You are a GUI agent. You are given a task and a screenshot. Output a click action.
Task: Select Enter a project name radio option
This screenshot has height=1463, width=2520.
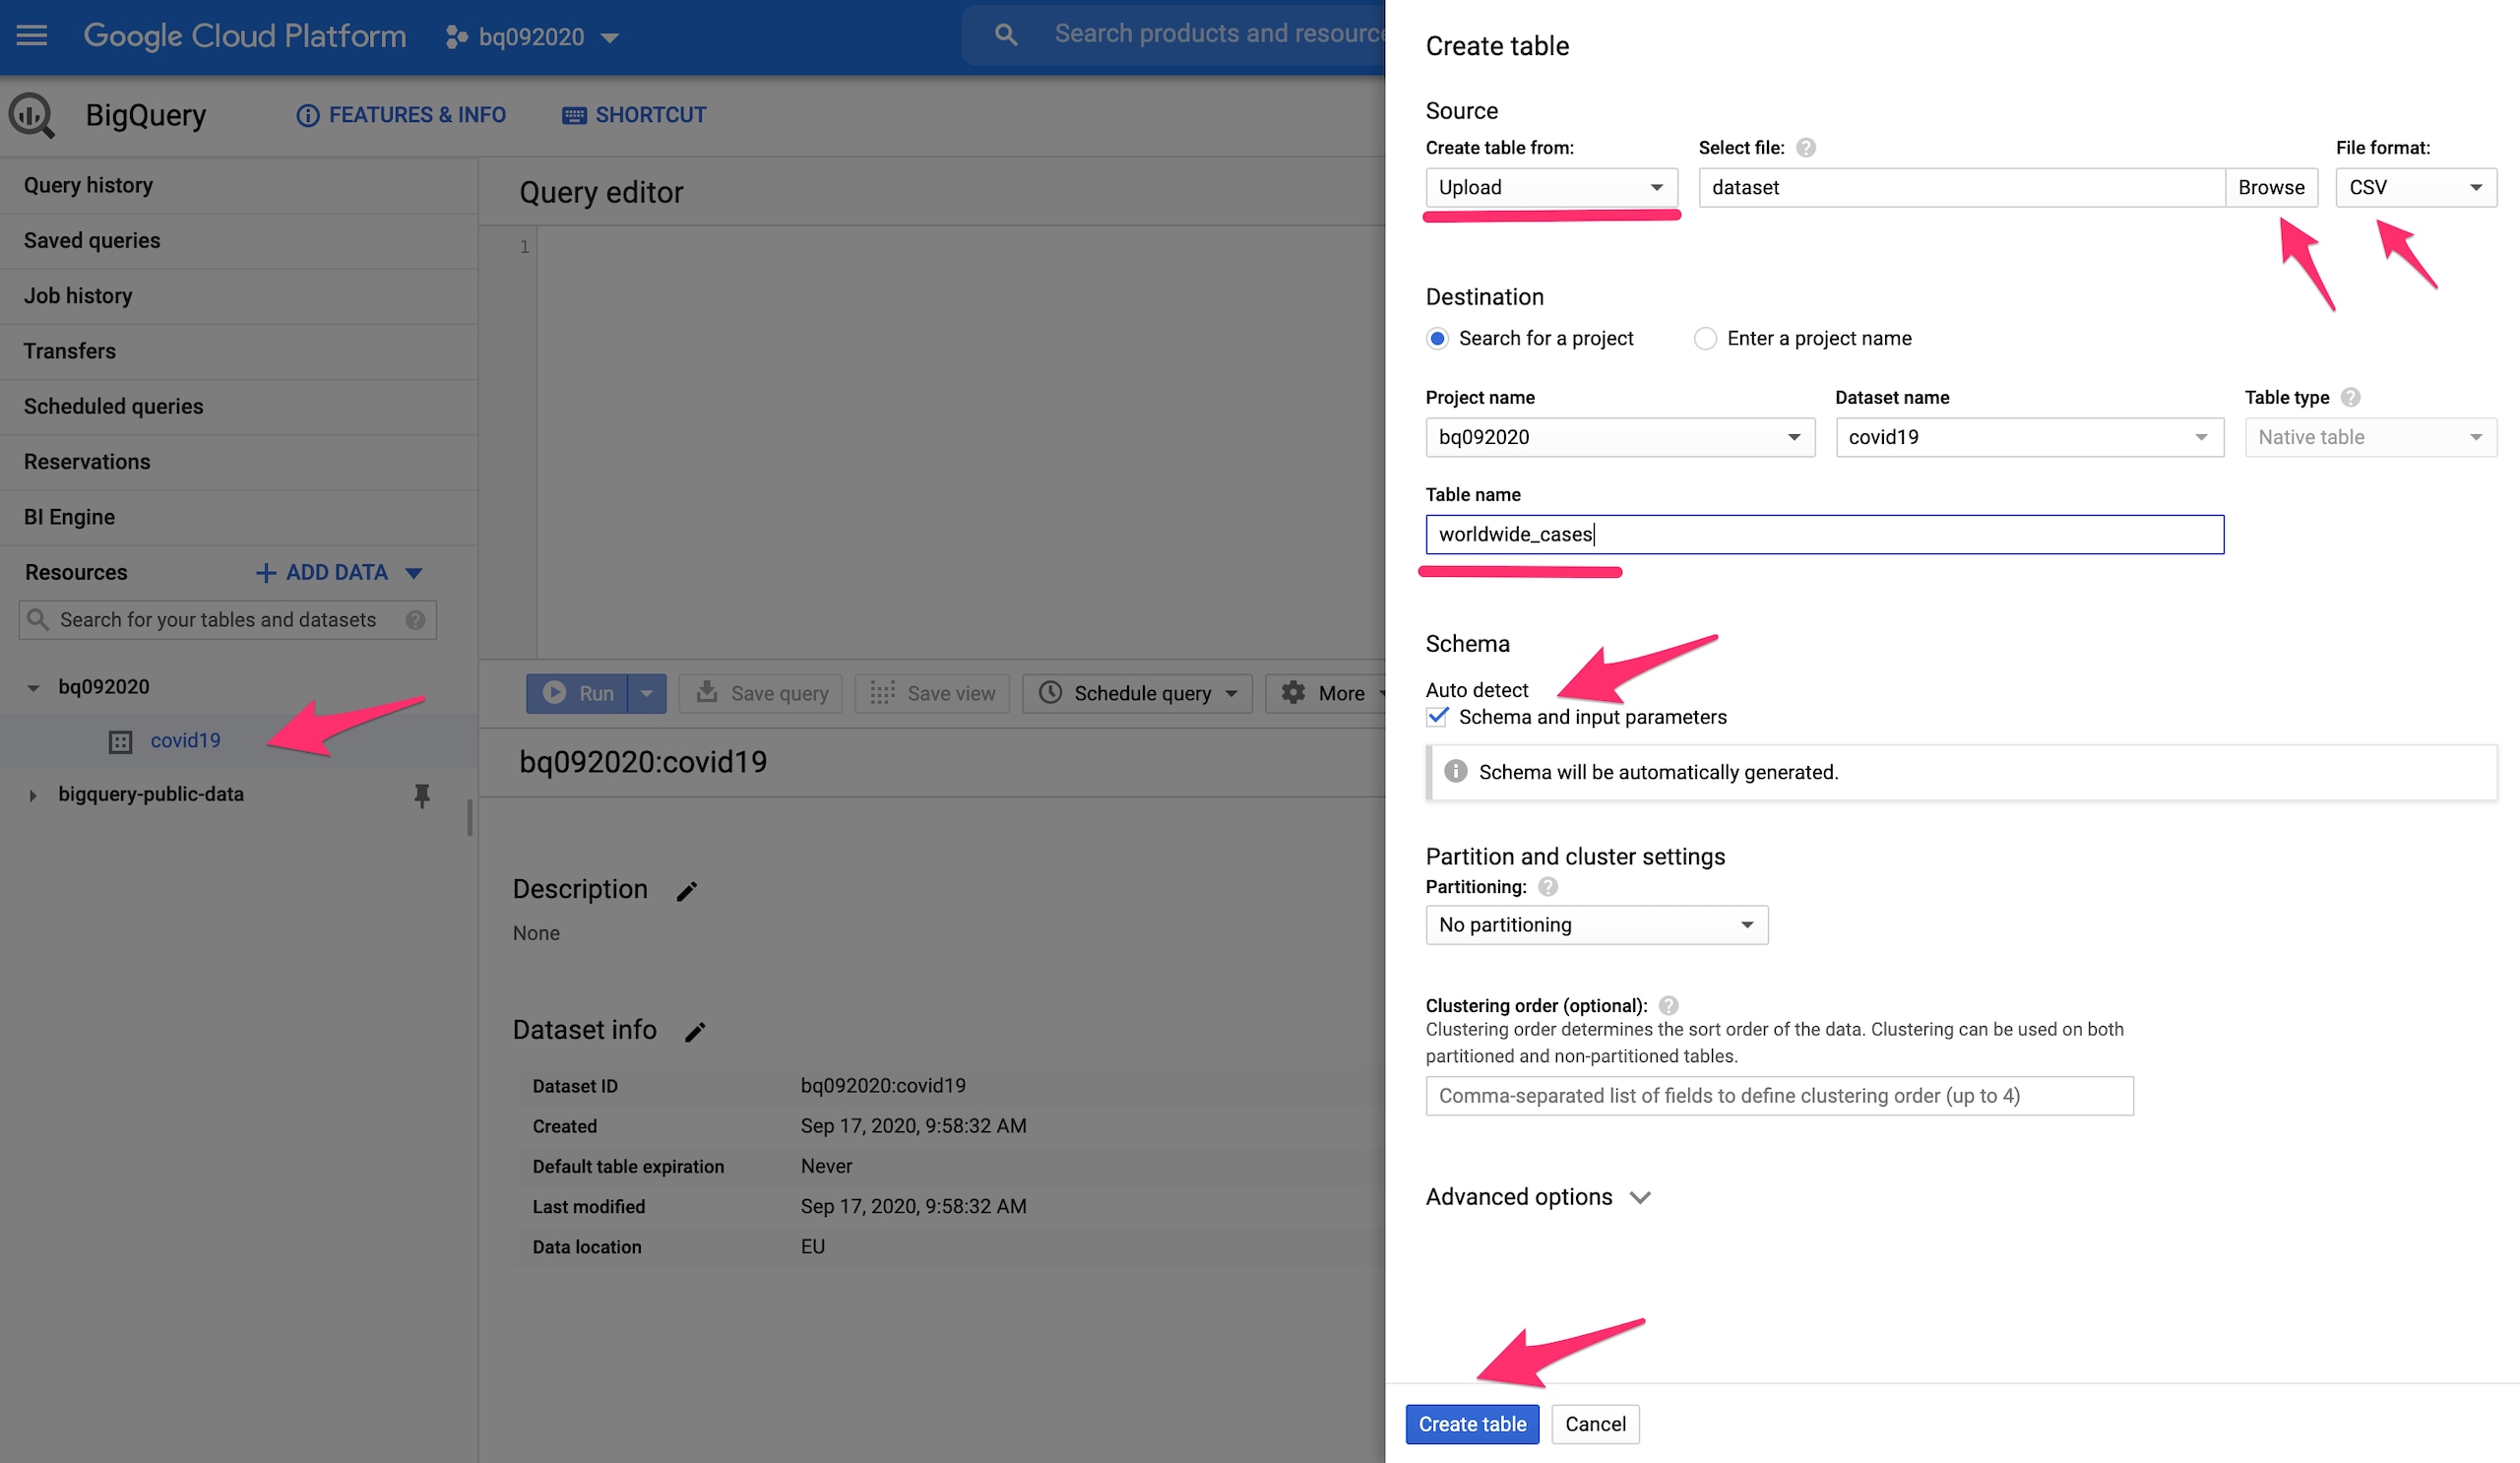(1705, 339)
